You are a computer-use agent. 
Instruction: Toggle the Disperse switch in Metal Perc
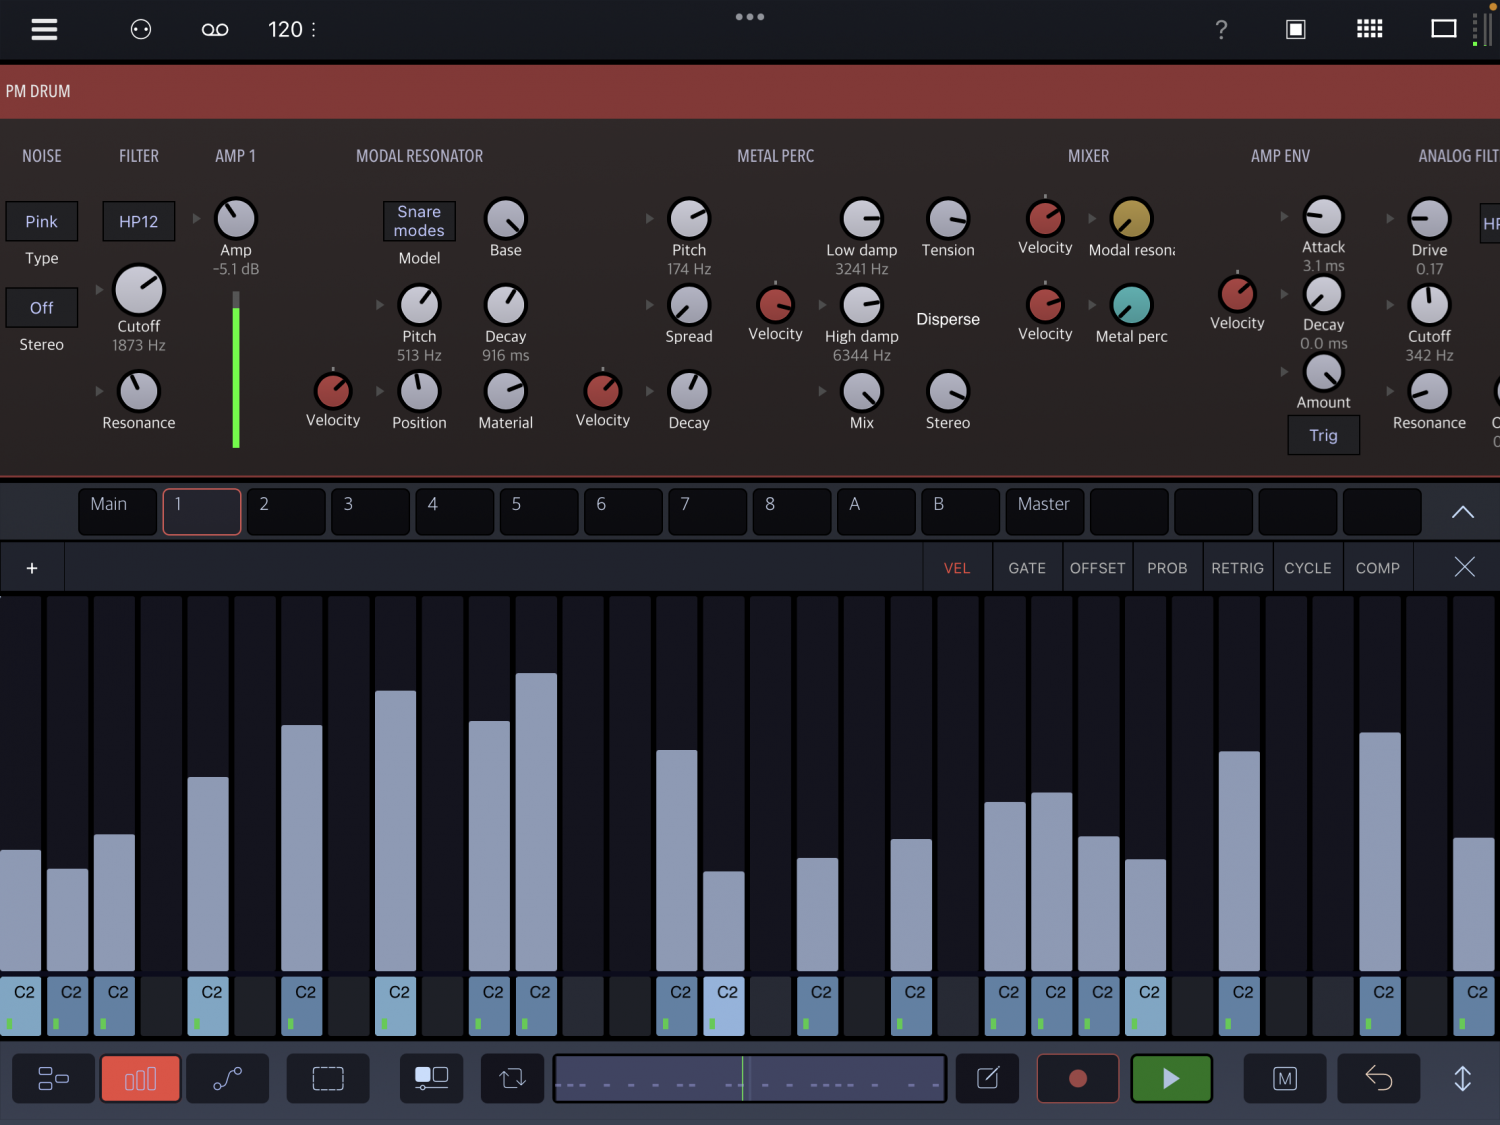[948, 319]
